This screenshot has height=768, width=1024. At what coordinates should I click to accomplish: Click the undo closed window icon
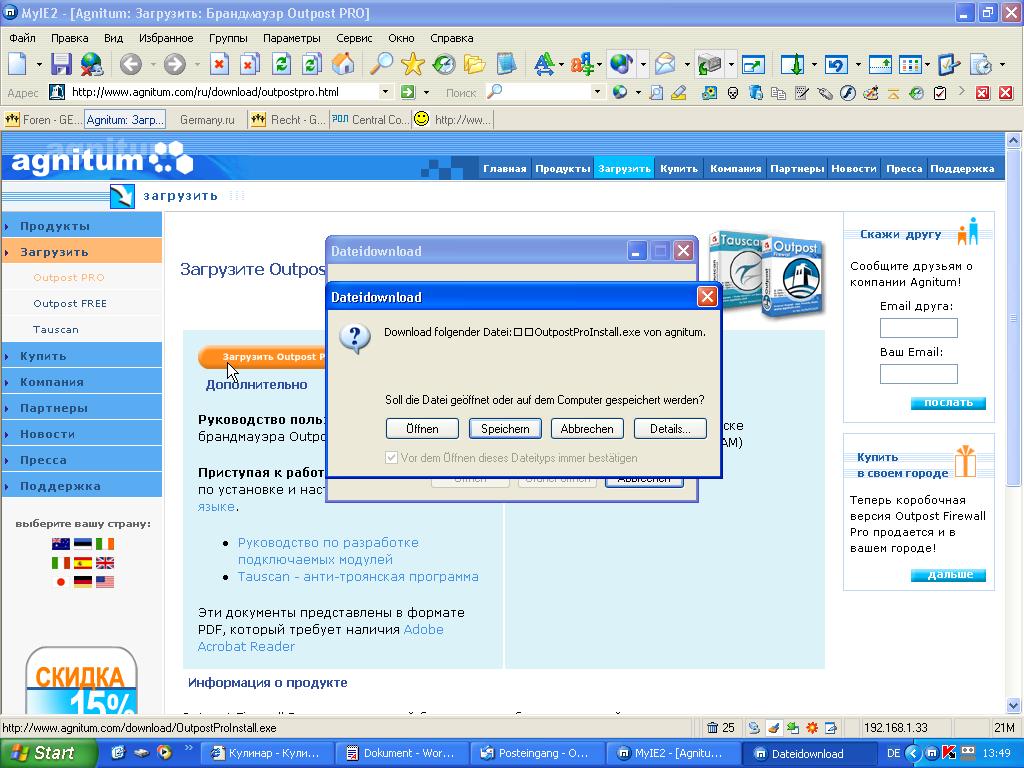837,64
